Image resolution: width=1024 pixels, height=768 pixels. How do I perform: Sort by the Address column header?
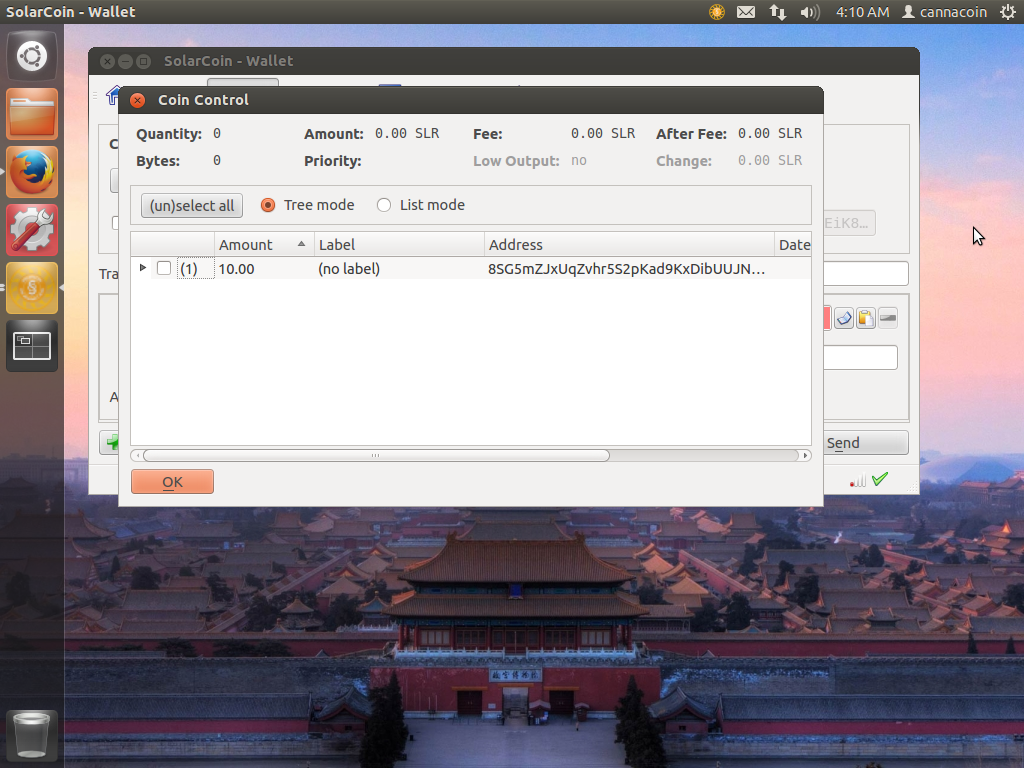click(629, 244)
